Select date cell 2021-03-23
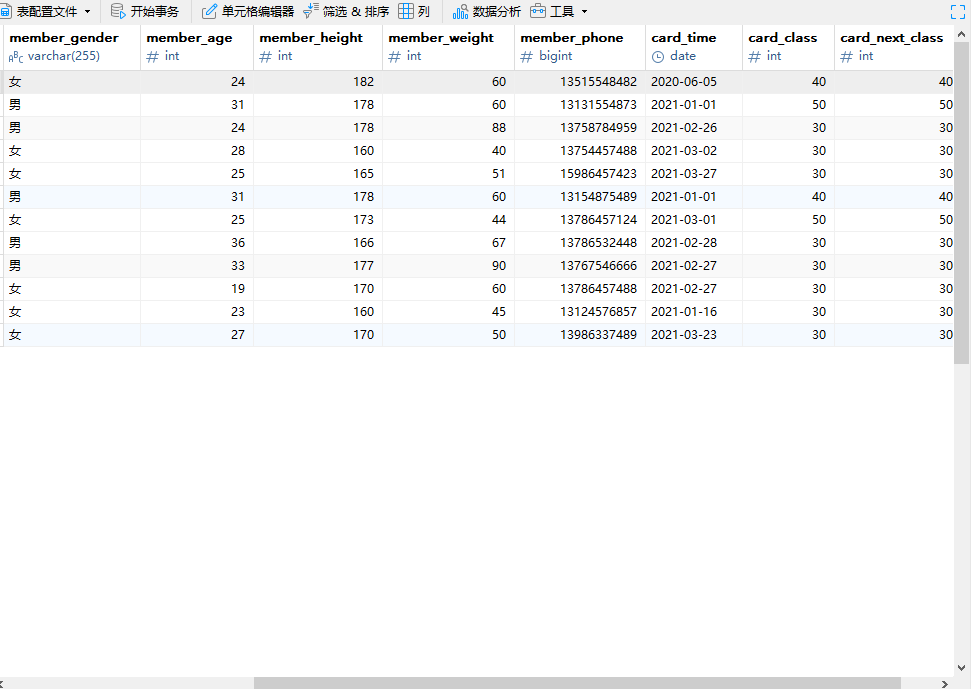 point(694,334)
